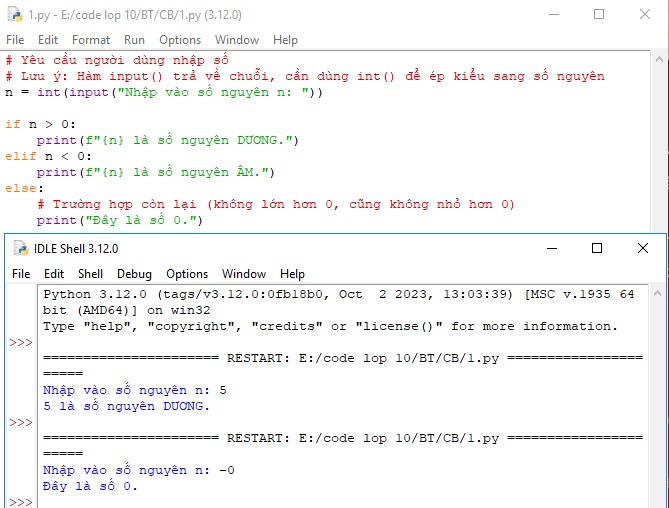This screenshot has width=669, height=508.
Task: Click comment 'Trường hợp còn lại' in editor
Action: (276, 204)
